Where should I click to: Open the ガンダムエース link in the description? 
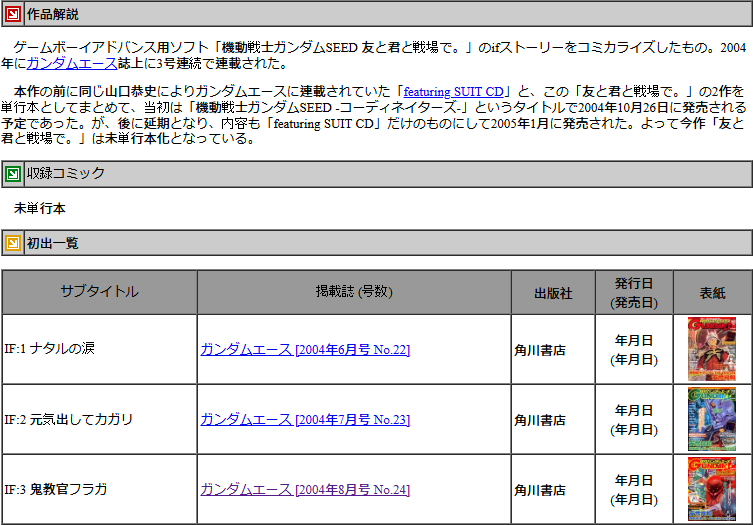pos(72,63)
